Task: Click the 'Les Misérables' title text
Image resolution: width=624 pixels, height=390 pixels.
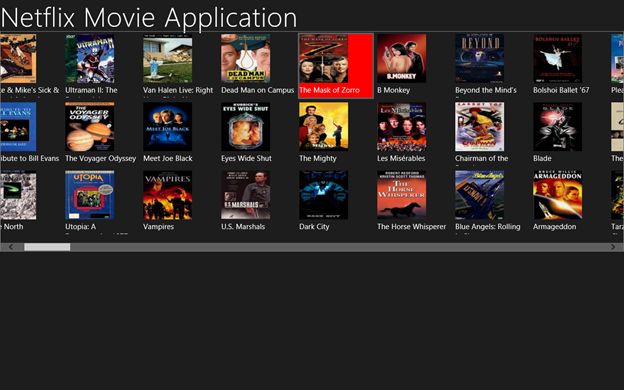Action: 401,158
